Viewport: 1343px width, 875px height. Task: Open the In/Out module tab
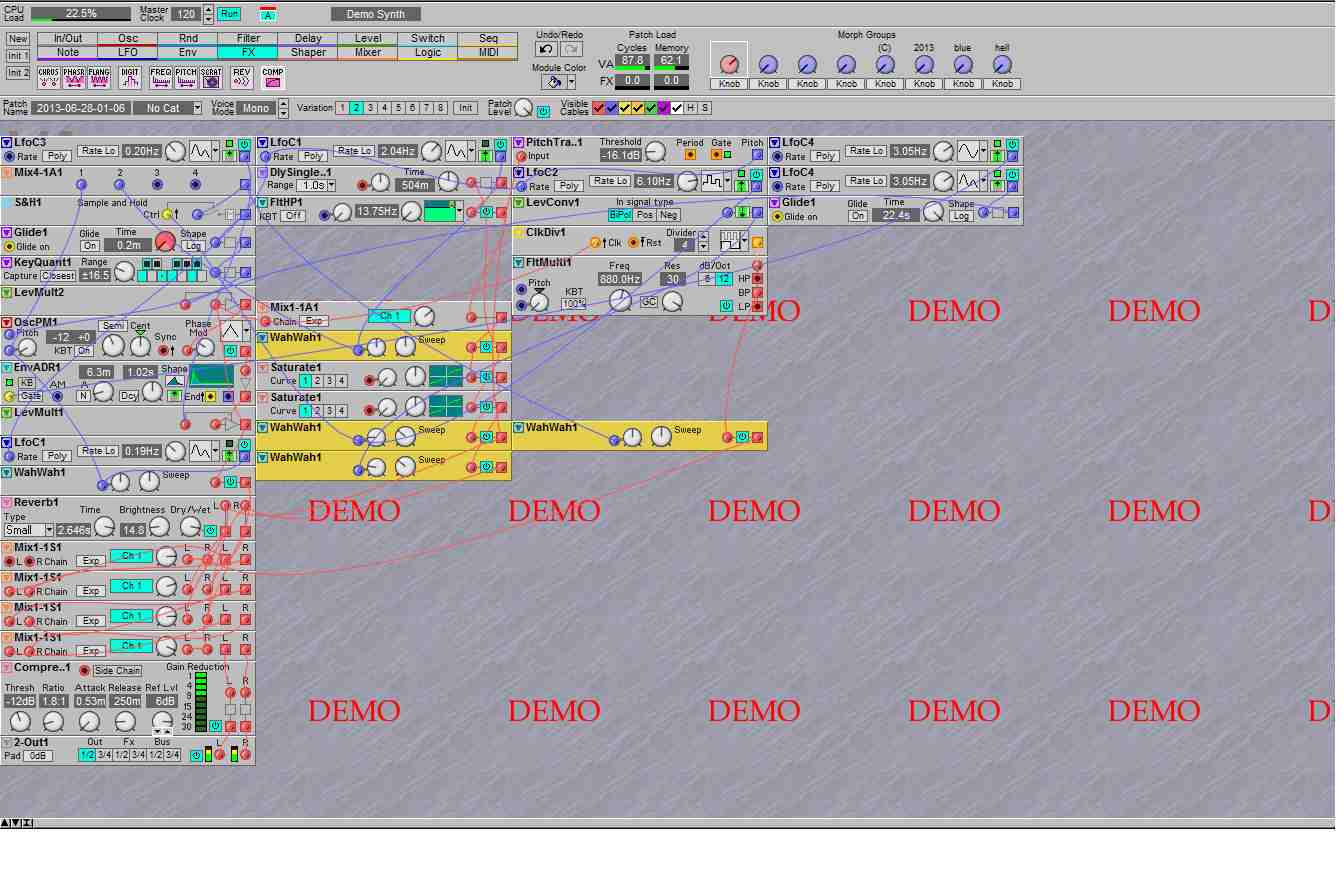pyautogui.click(x=68, y=39)
